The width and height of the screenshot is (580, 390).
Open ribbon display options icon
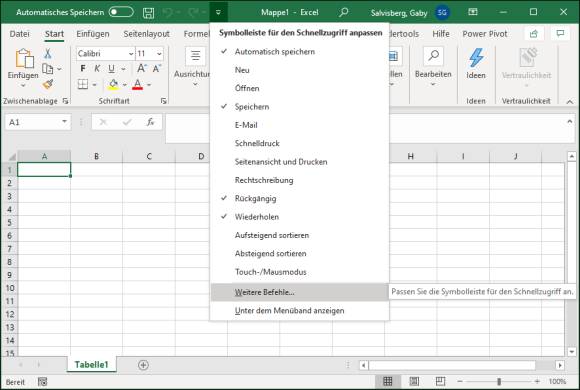click(473, 12)
